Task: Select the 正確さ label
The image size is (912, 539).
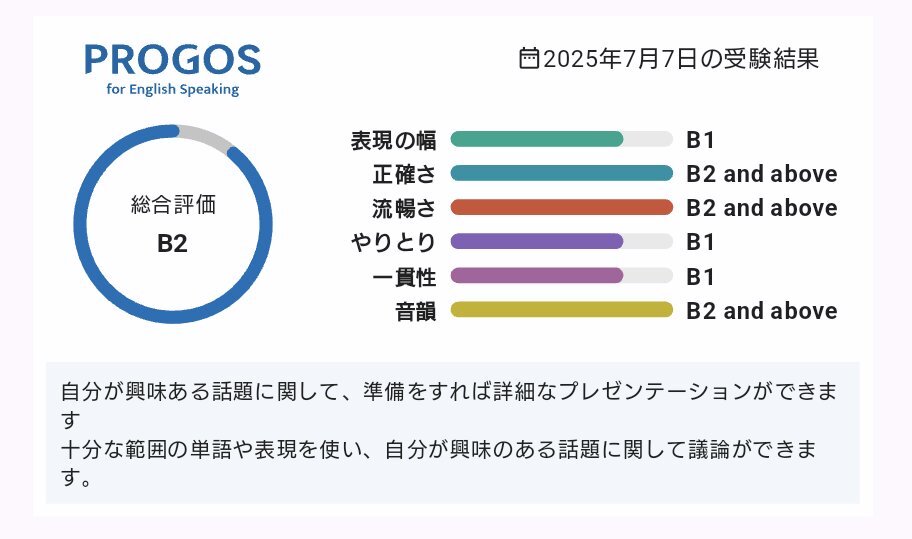Action: [404, 174]
